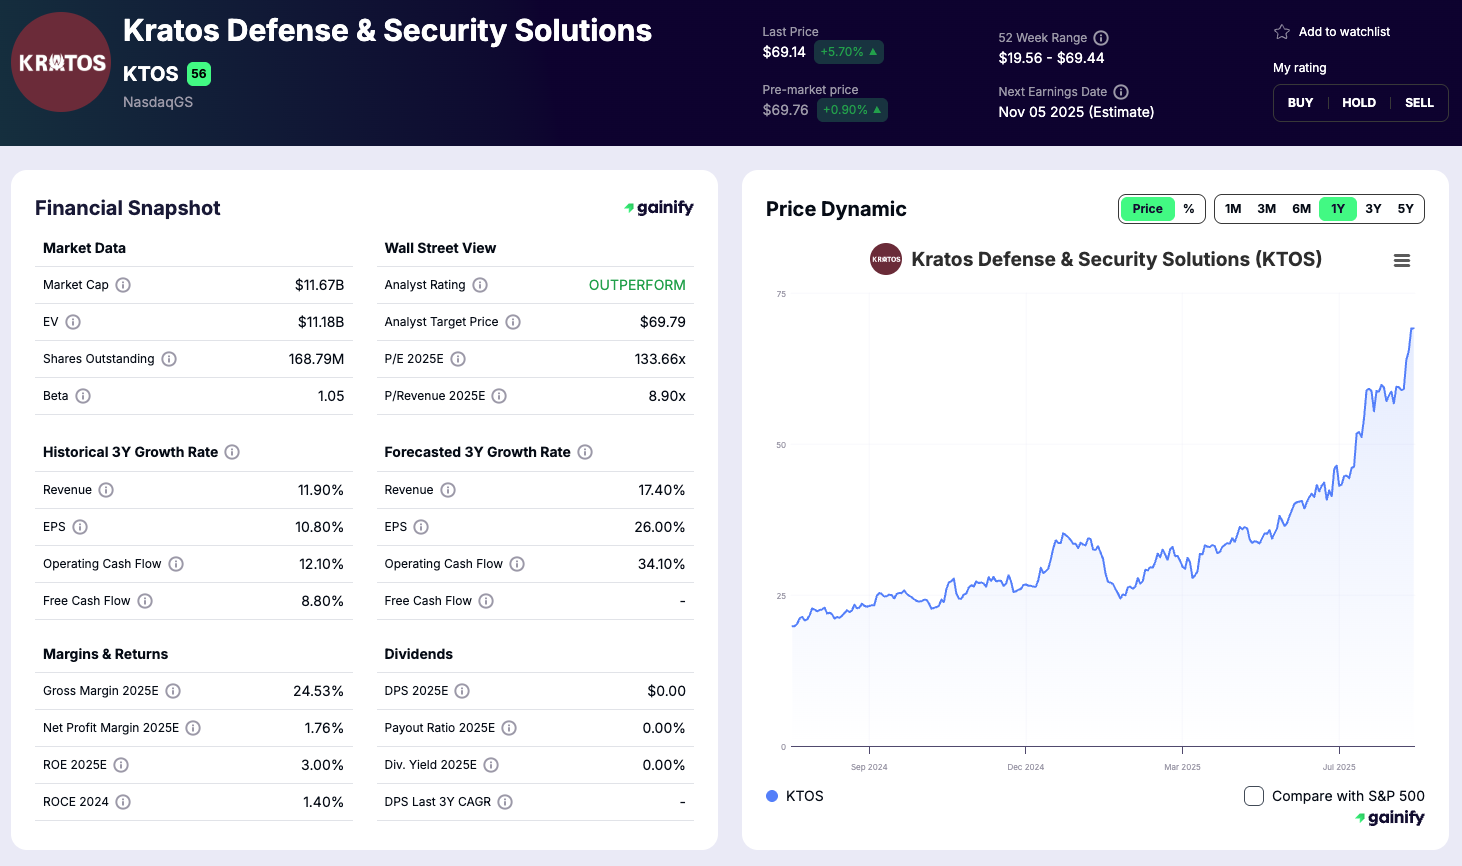This screenshot has width=1462, height=866.
Task: Click the 52 Week Range info icon
Action: click(x=1101, y=38)
